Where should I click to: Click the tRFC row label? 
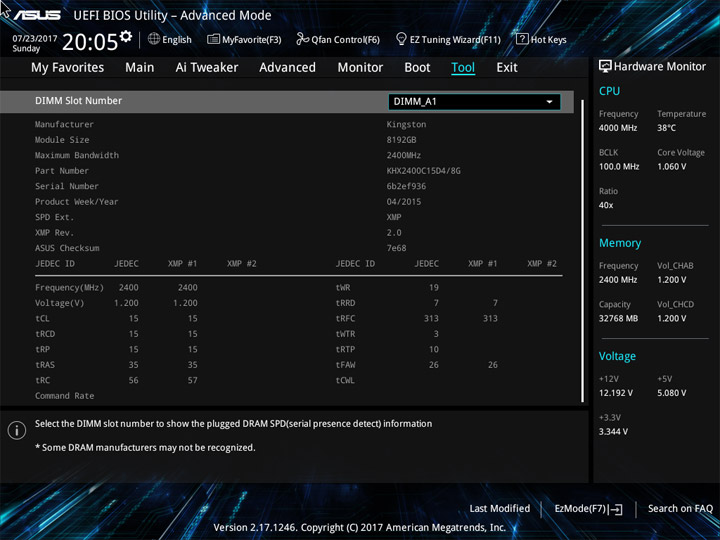(345, 318)
